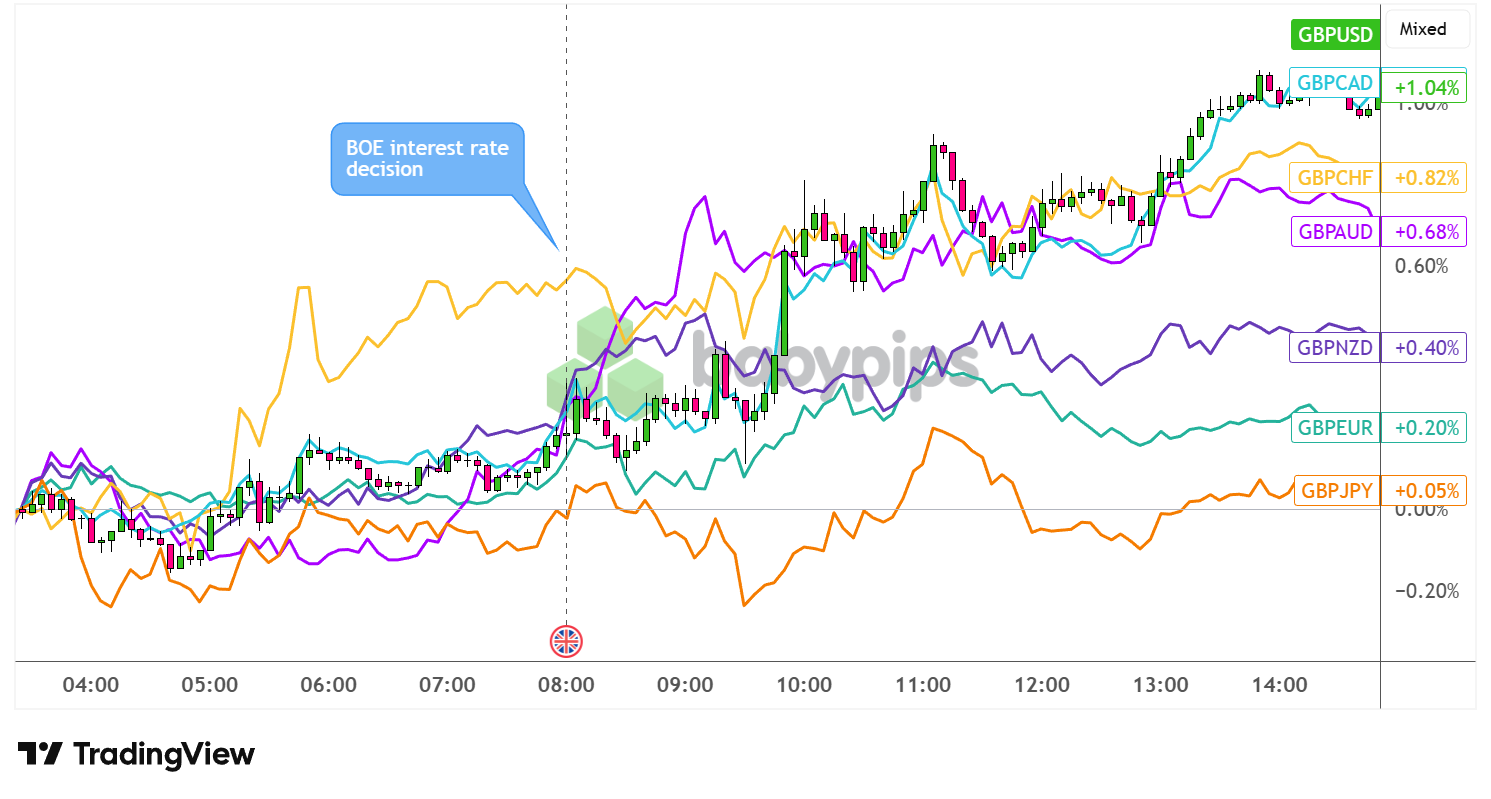Select the 08:00 time axis label

click(x=567, y=685)
